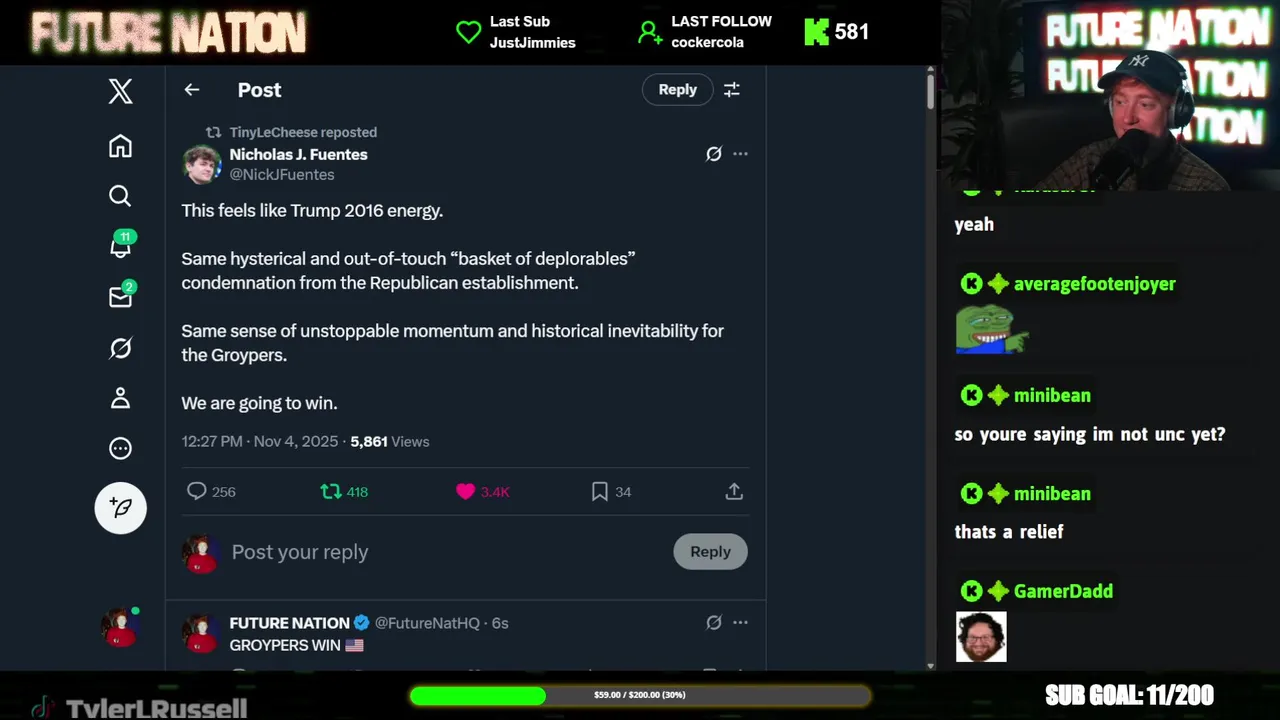Click the X logo icon
Screen dimensions: 1280x720
coord(120,91)
